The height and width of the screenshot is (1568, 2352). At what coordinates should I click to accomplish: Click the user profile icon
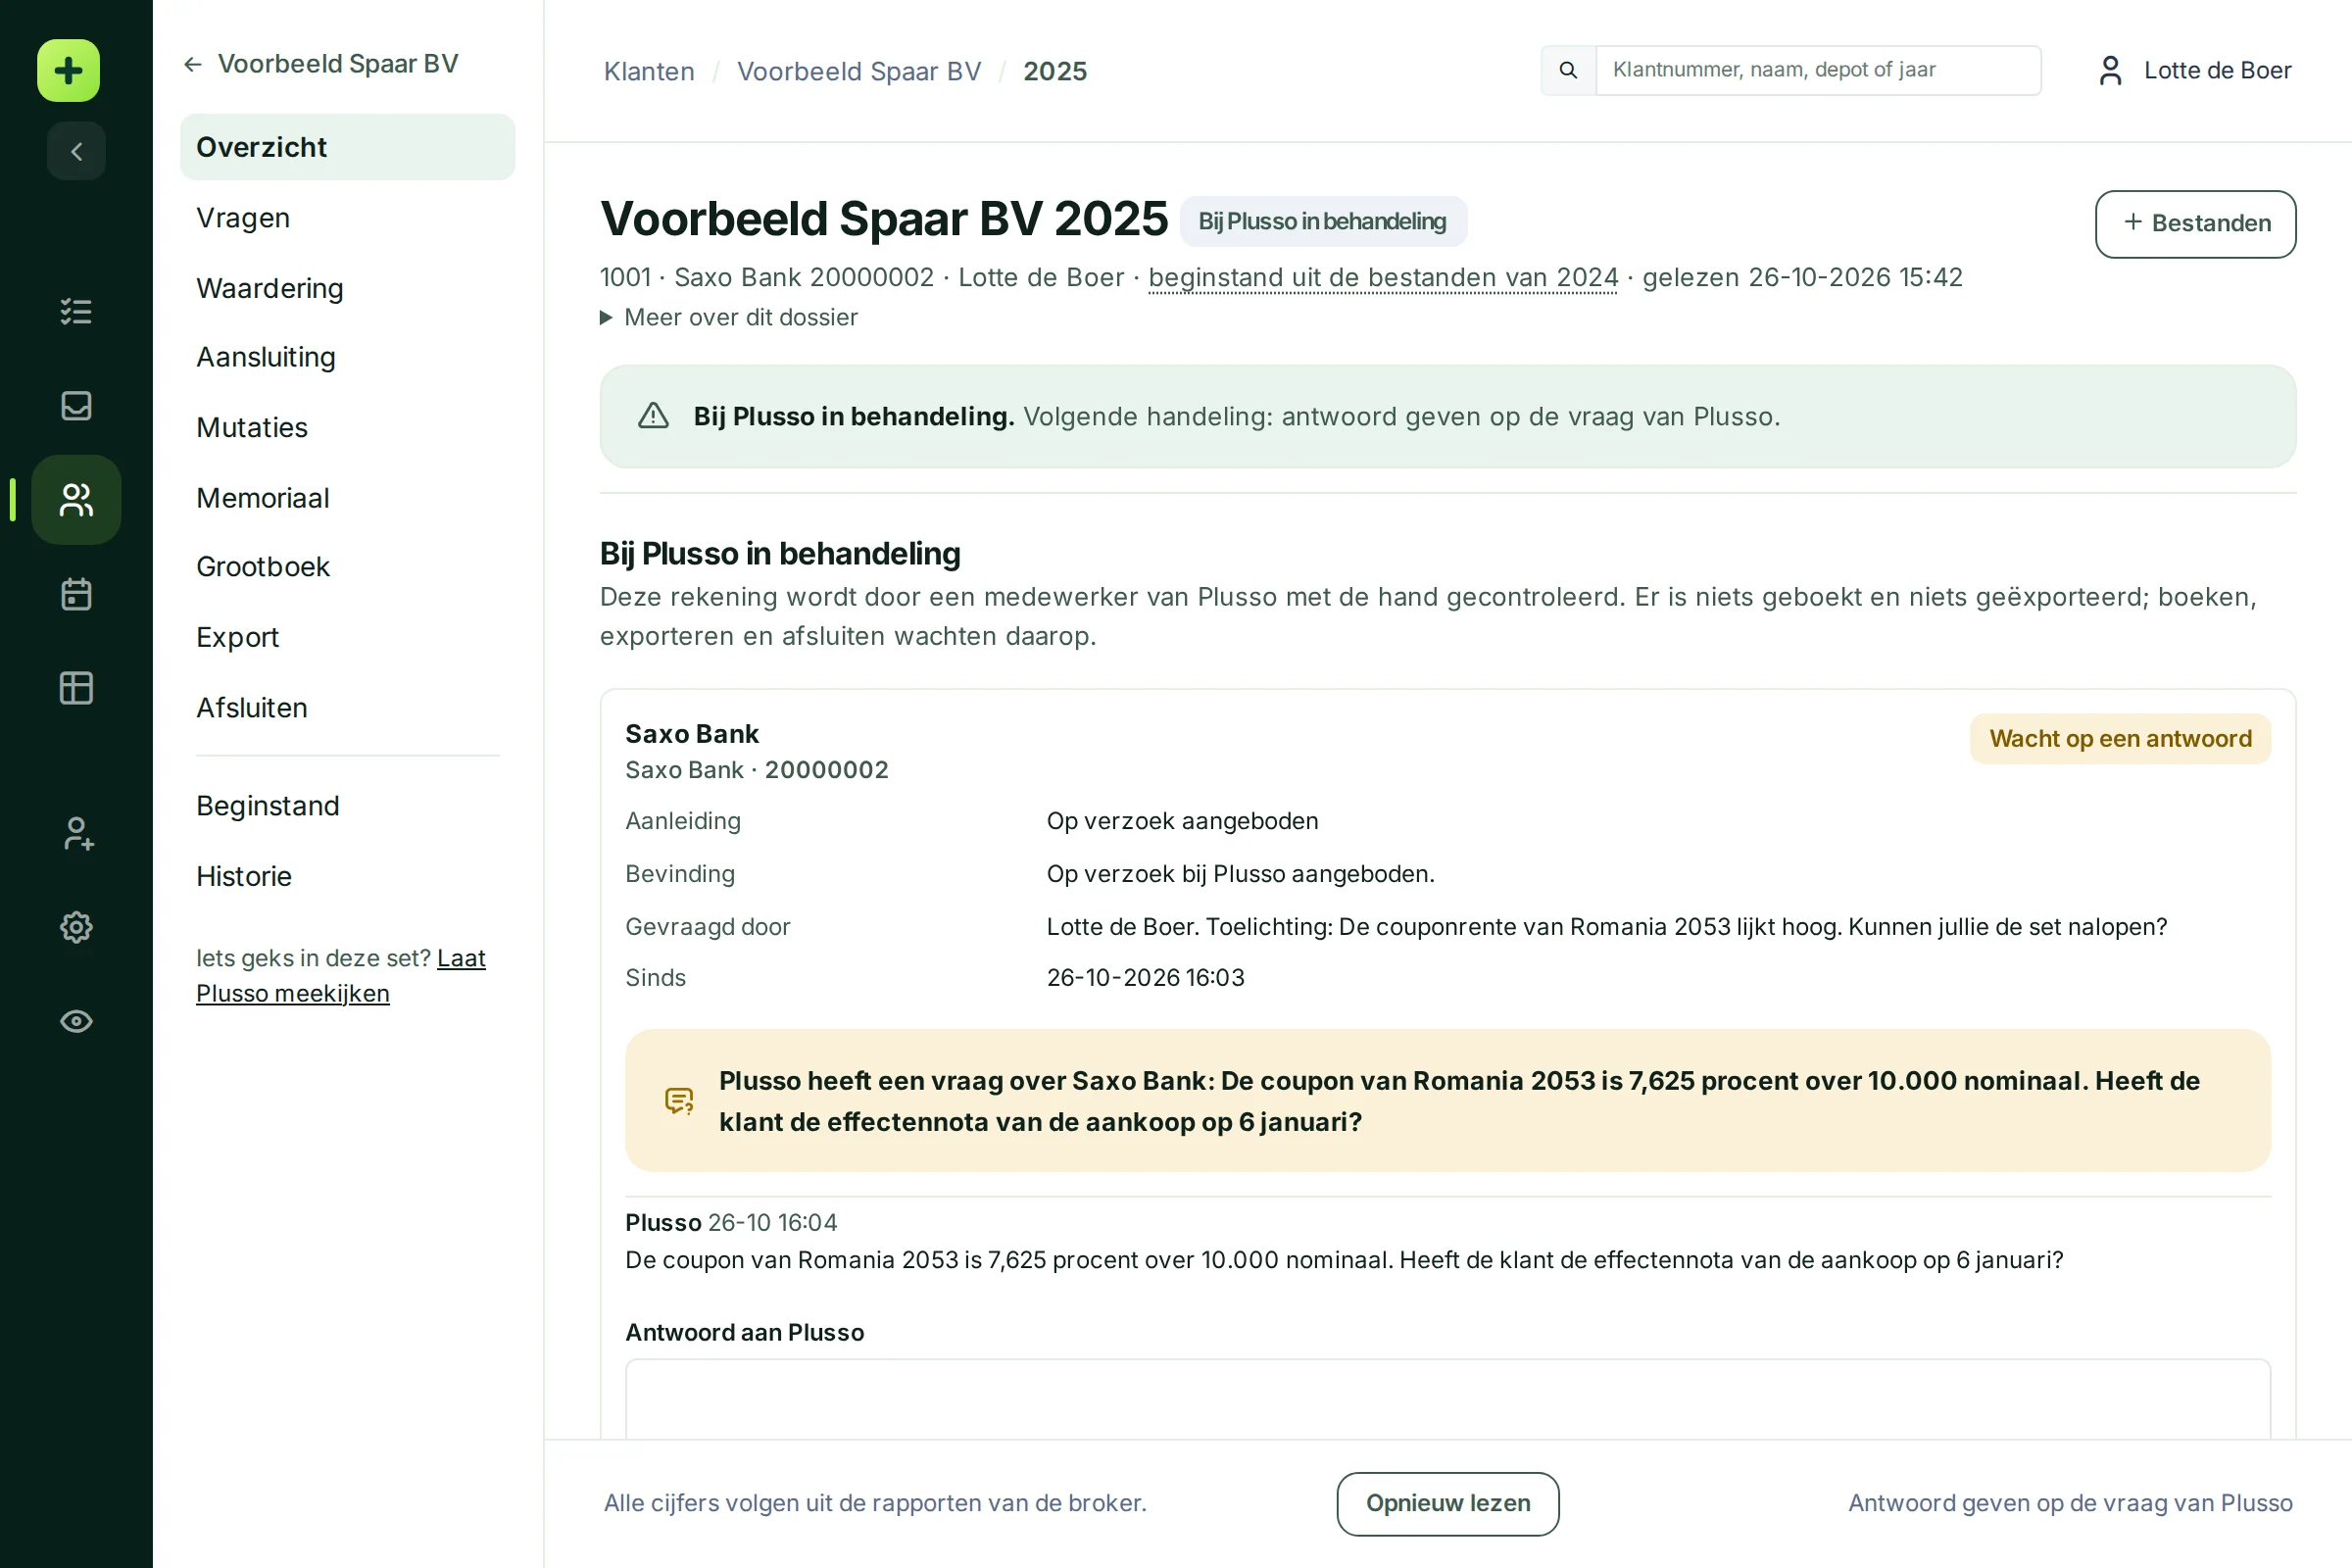(2111, 71)
